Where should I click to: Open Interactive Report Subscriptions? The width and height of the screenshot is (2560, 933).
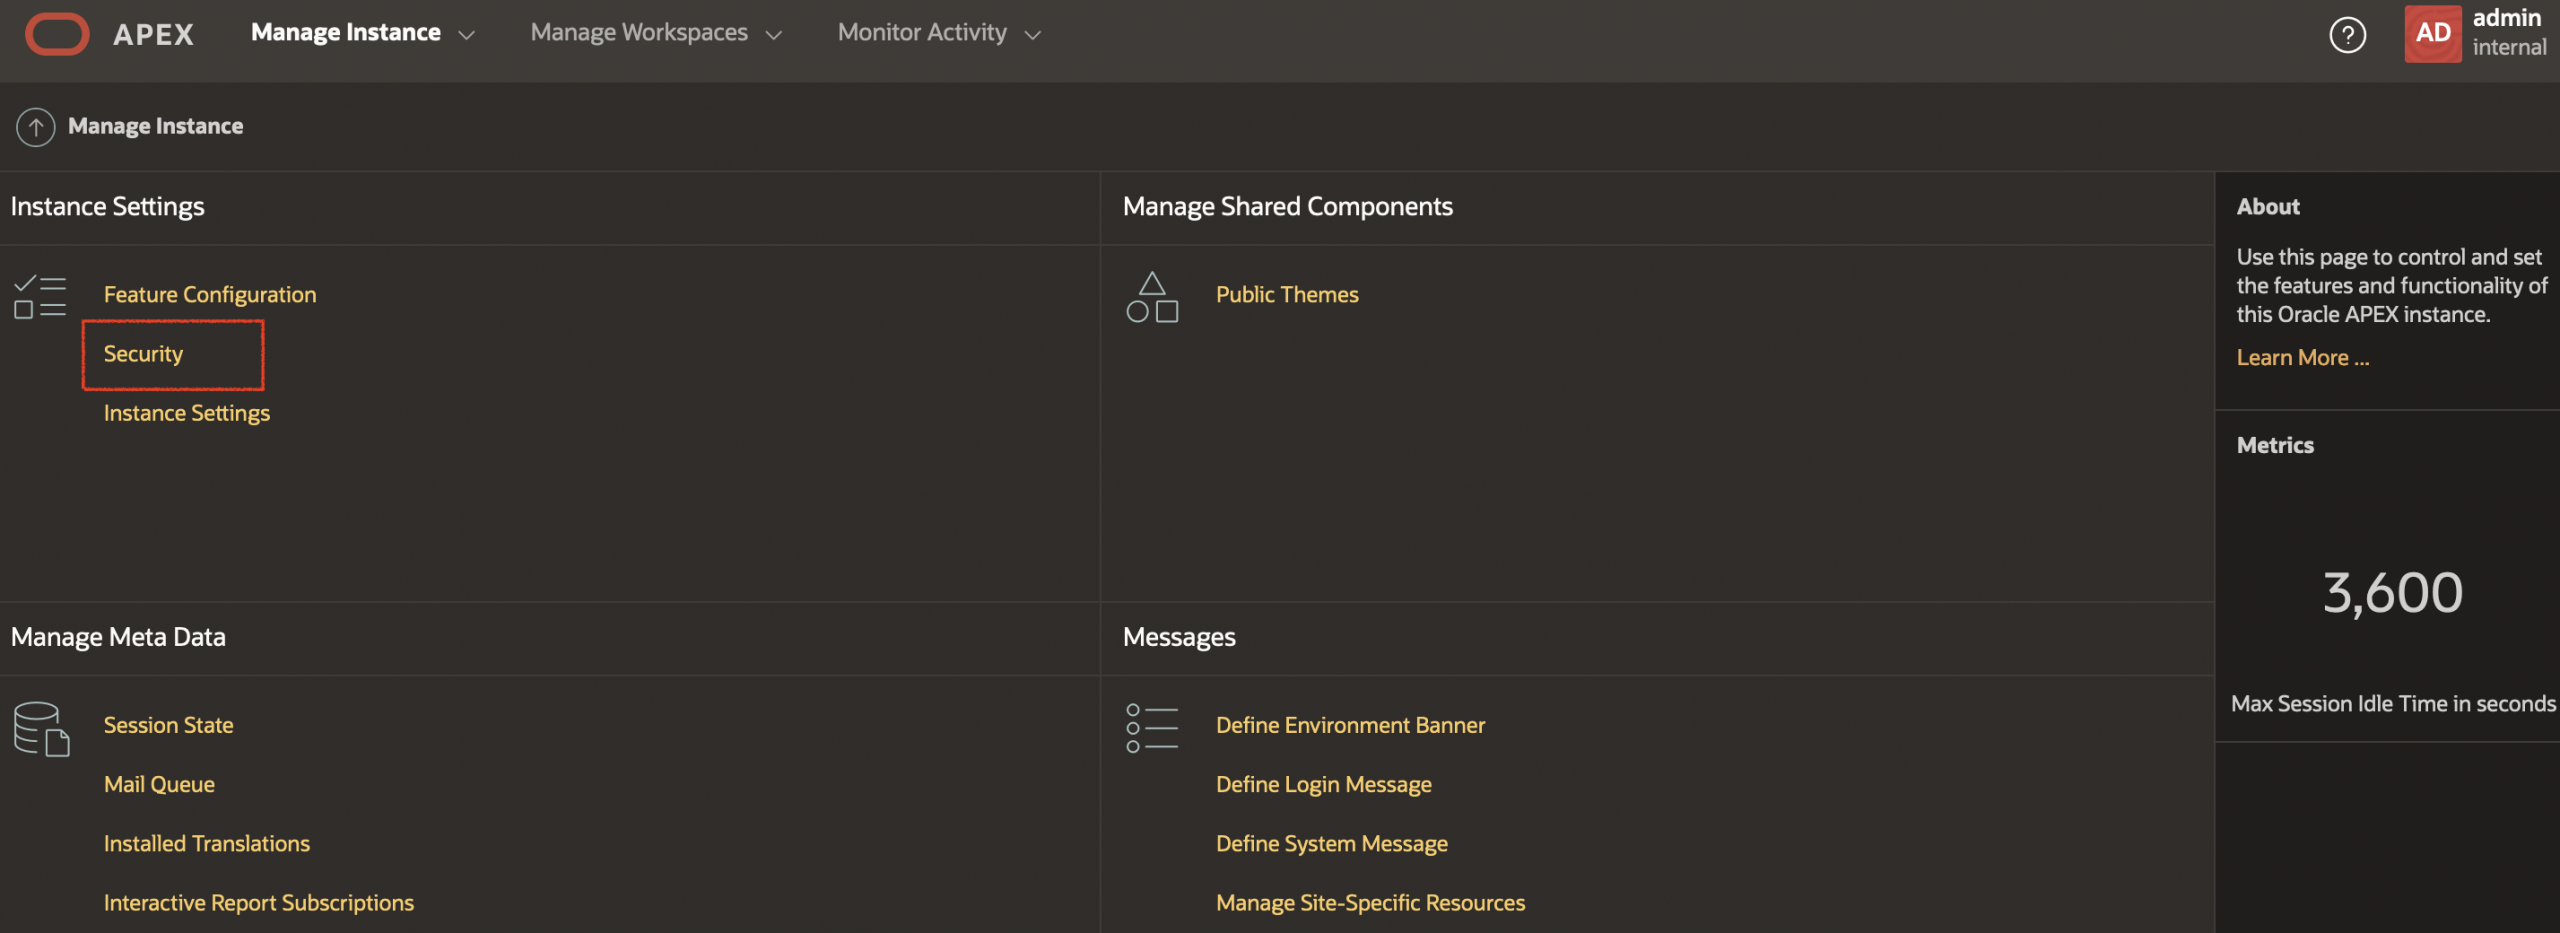(x=259, y=902)
